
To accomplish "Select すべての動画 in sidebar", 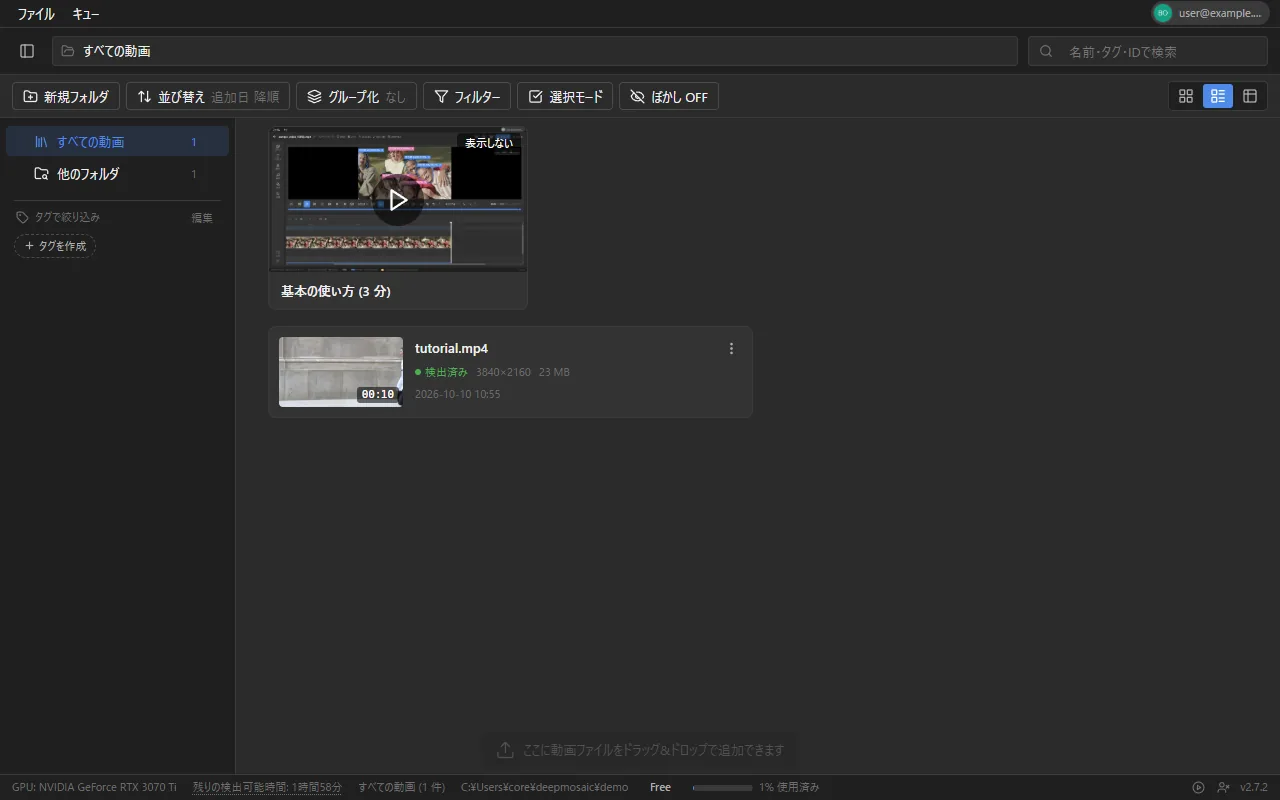I will pos(117,142).
